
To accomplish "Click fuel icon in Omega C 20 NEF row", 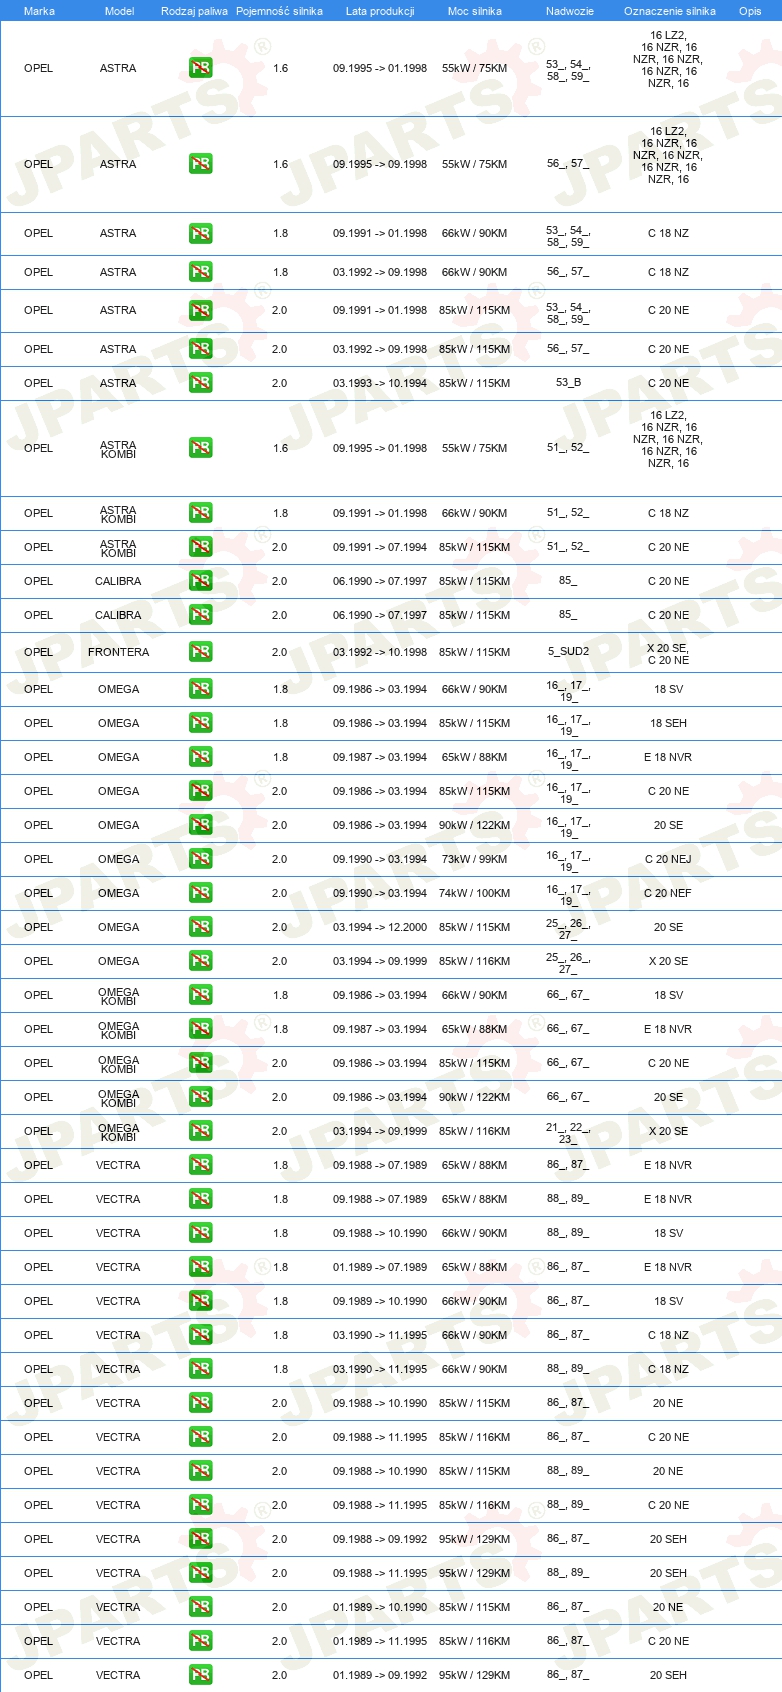I will point(200,893).
